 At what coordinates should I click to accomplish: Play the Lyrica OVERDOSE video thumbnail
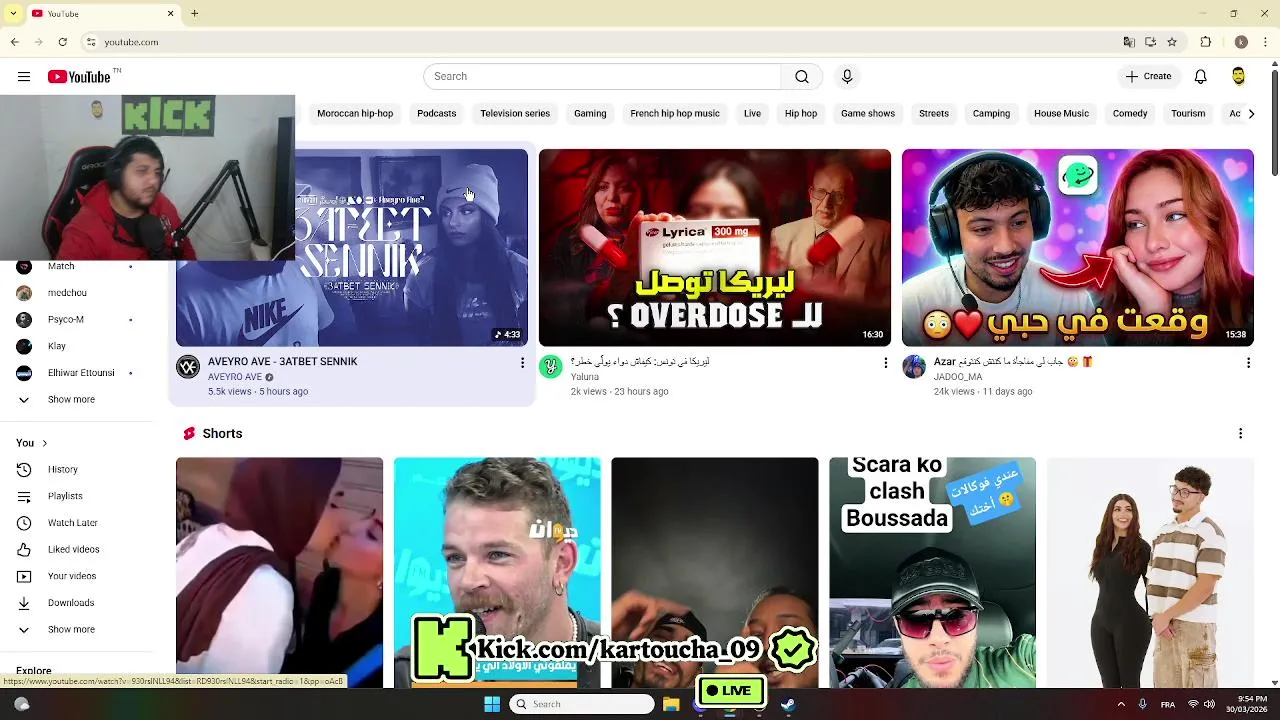tap(715, 248)
